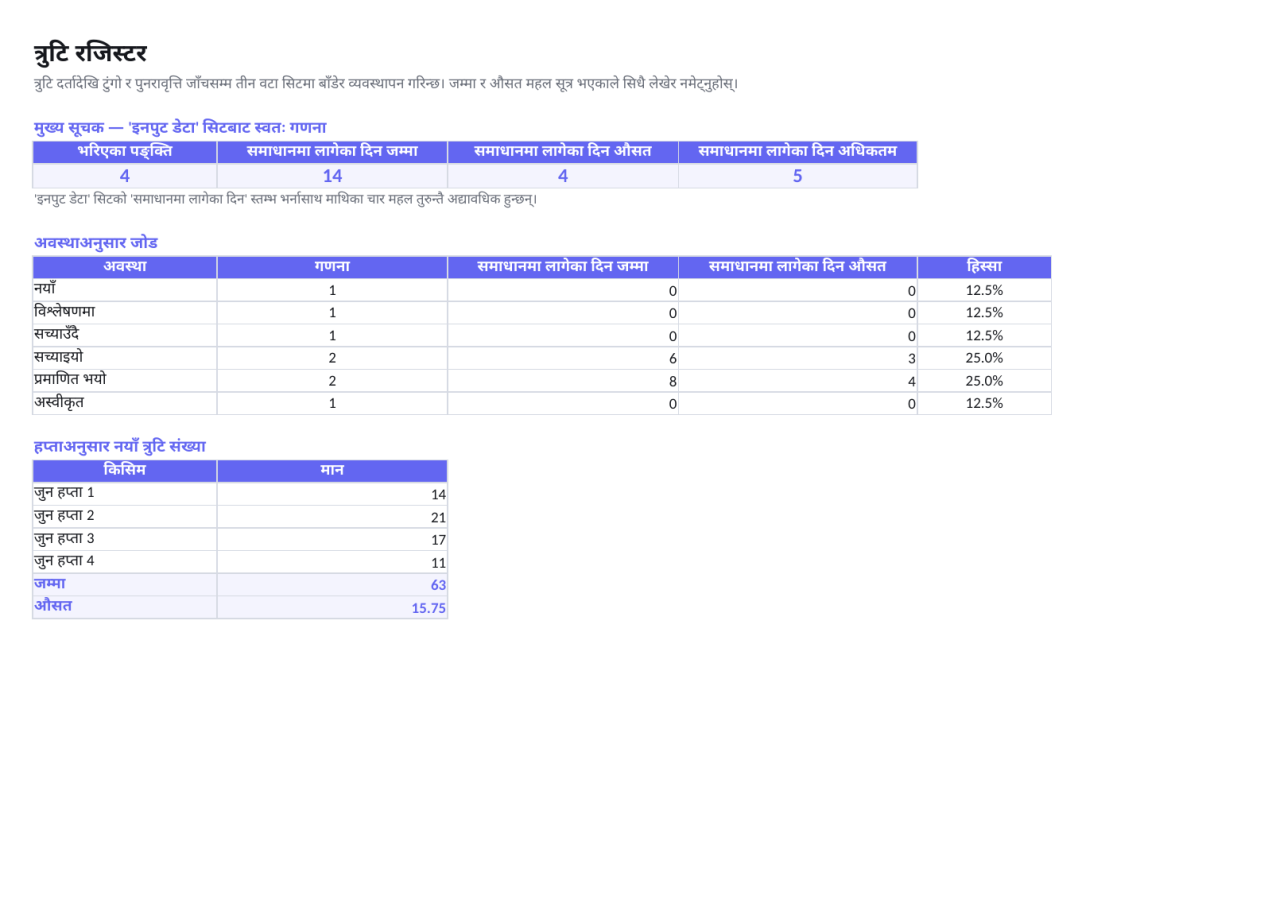Screen dimensions: 1272x900
Task: Click the 'भरिएका पङ्क्ति' header cell
Action: click(x=125, y=152)
